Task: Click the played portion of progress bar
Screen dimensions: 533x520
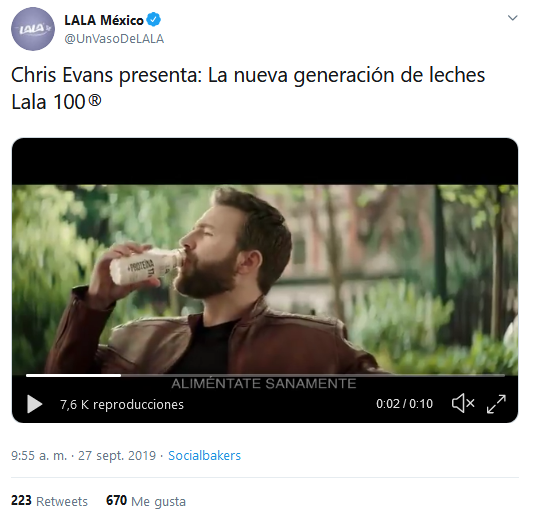Action: (x=73, y=376)
